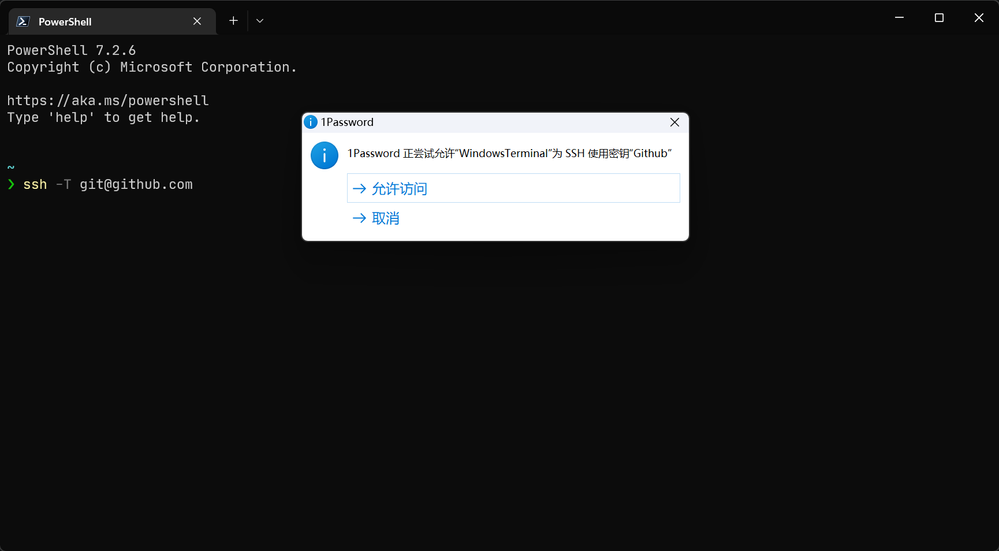
Task: Select the PowerShell tab title
Action: [65, 21]
